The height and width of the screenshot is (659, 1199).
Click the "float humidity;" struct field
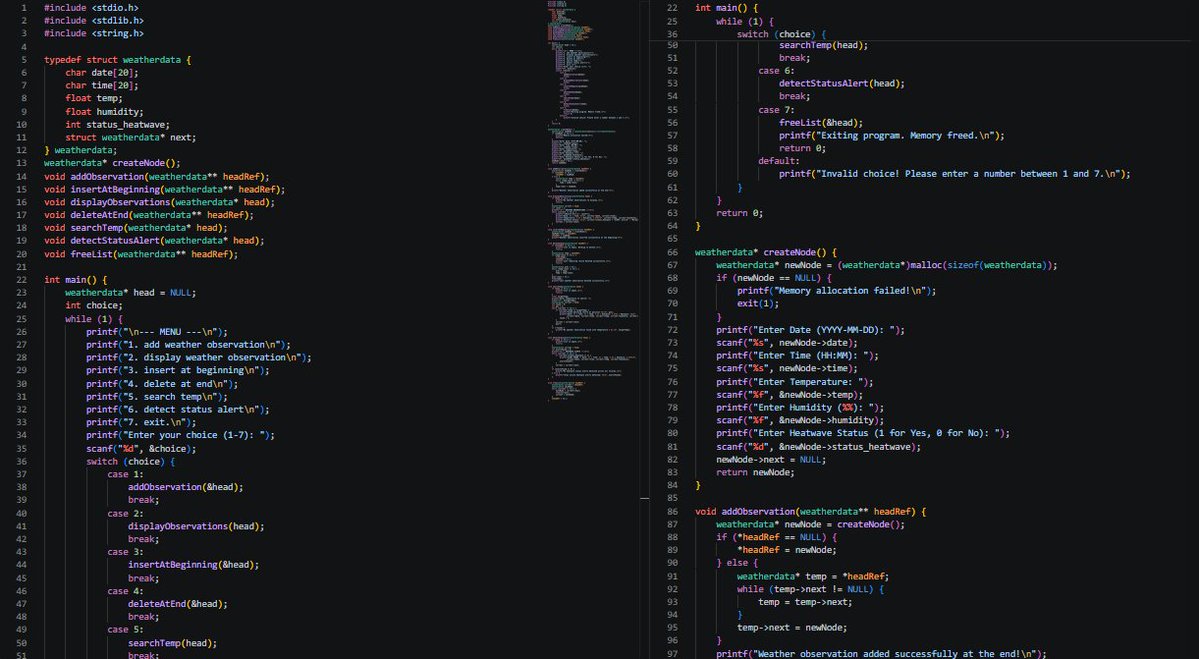[x=104, y=112]
